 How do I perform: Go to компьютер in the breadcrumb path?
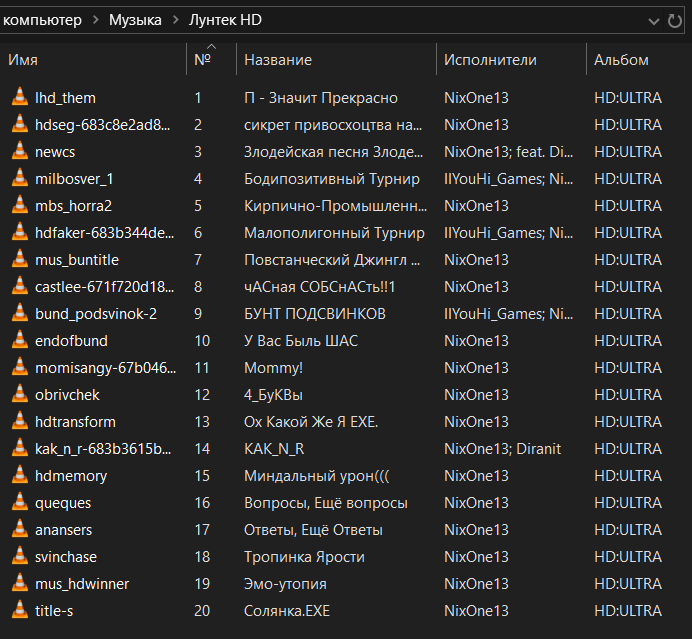coord(42,20)
